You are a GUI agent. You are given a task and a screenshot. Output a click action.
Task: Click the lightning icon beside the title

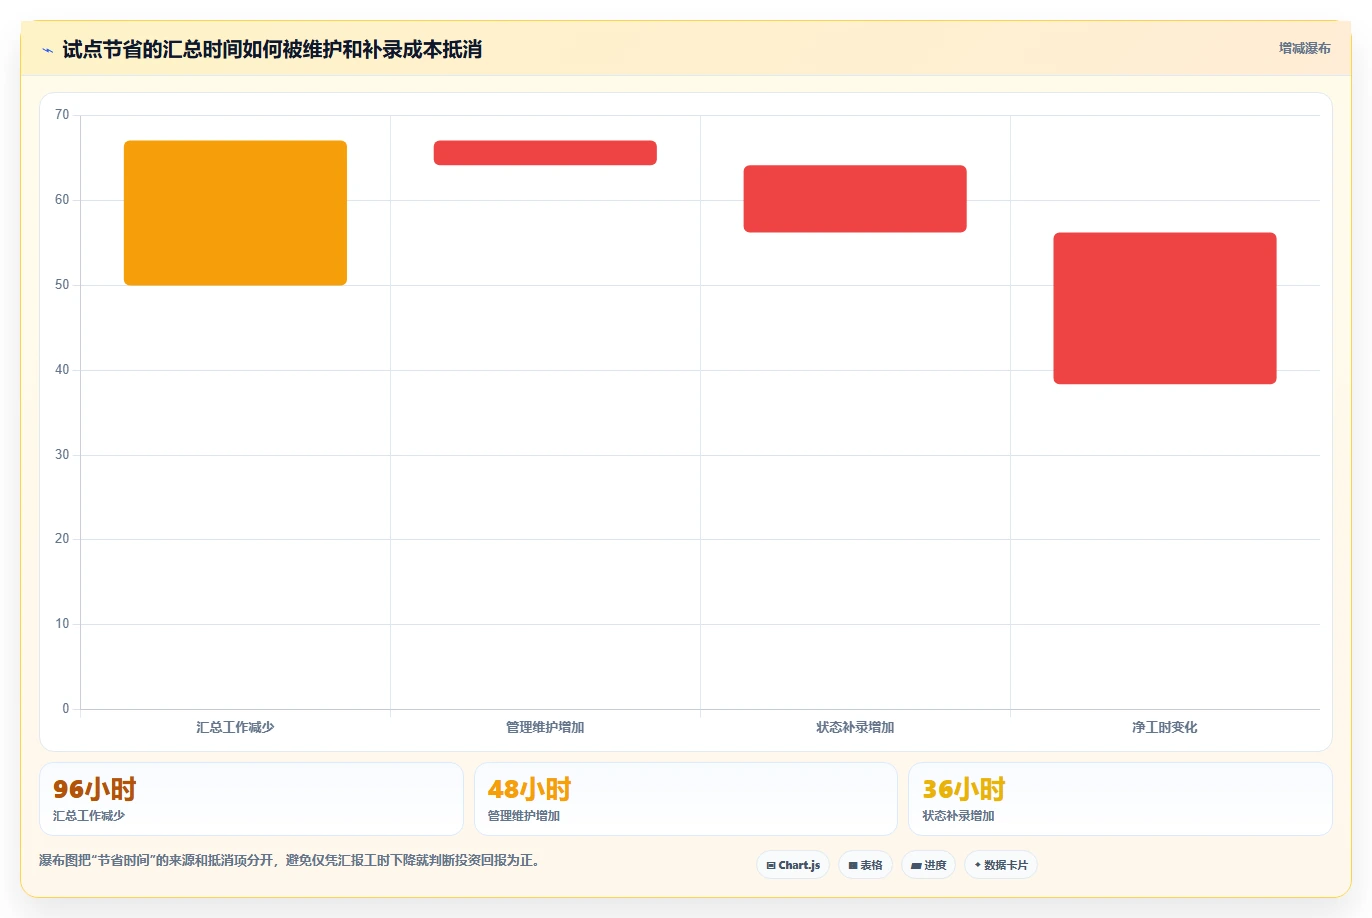tap(47, 50)
